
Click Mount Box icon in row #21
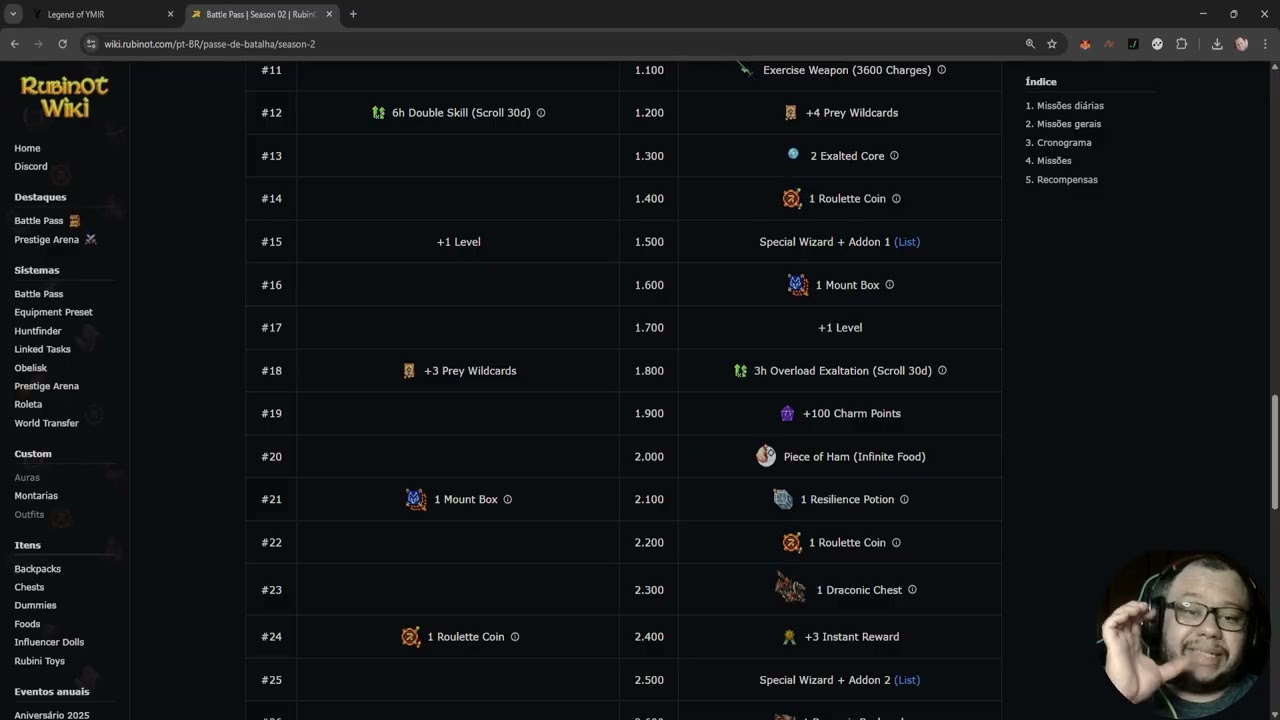click(x=416, y=499)
